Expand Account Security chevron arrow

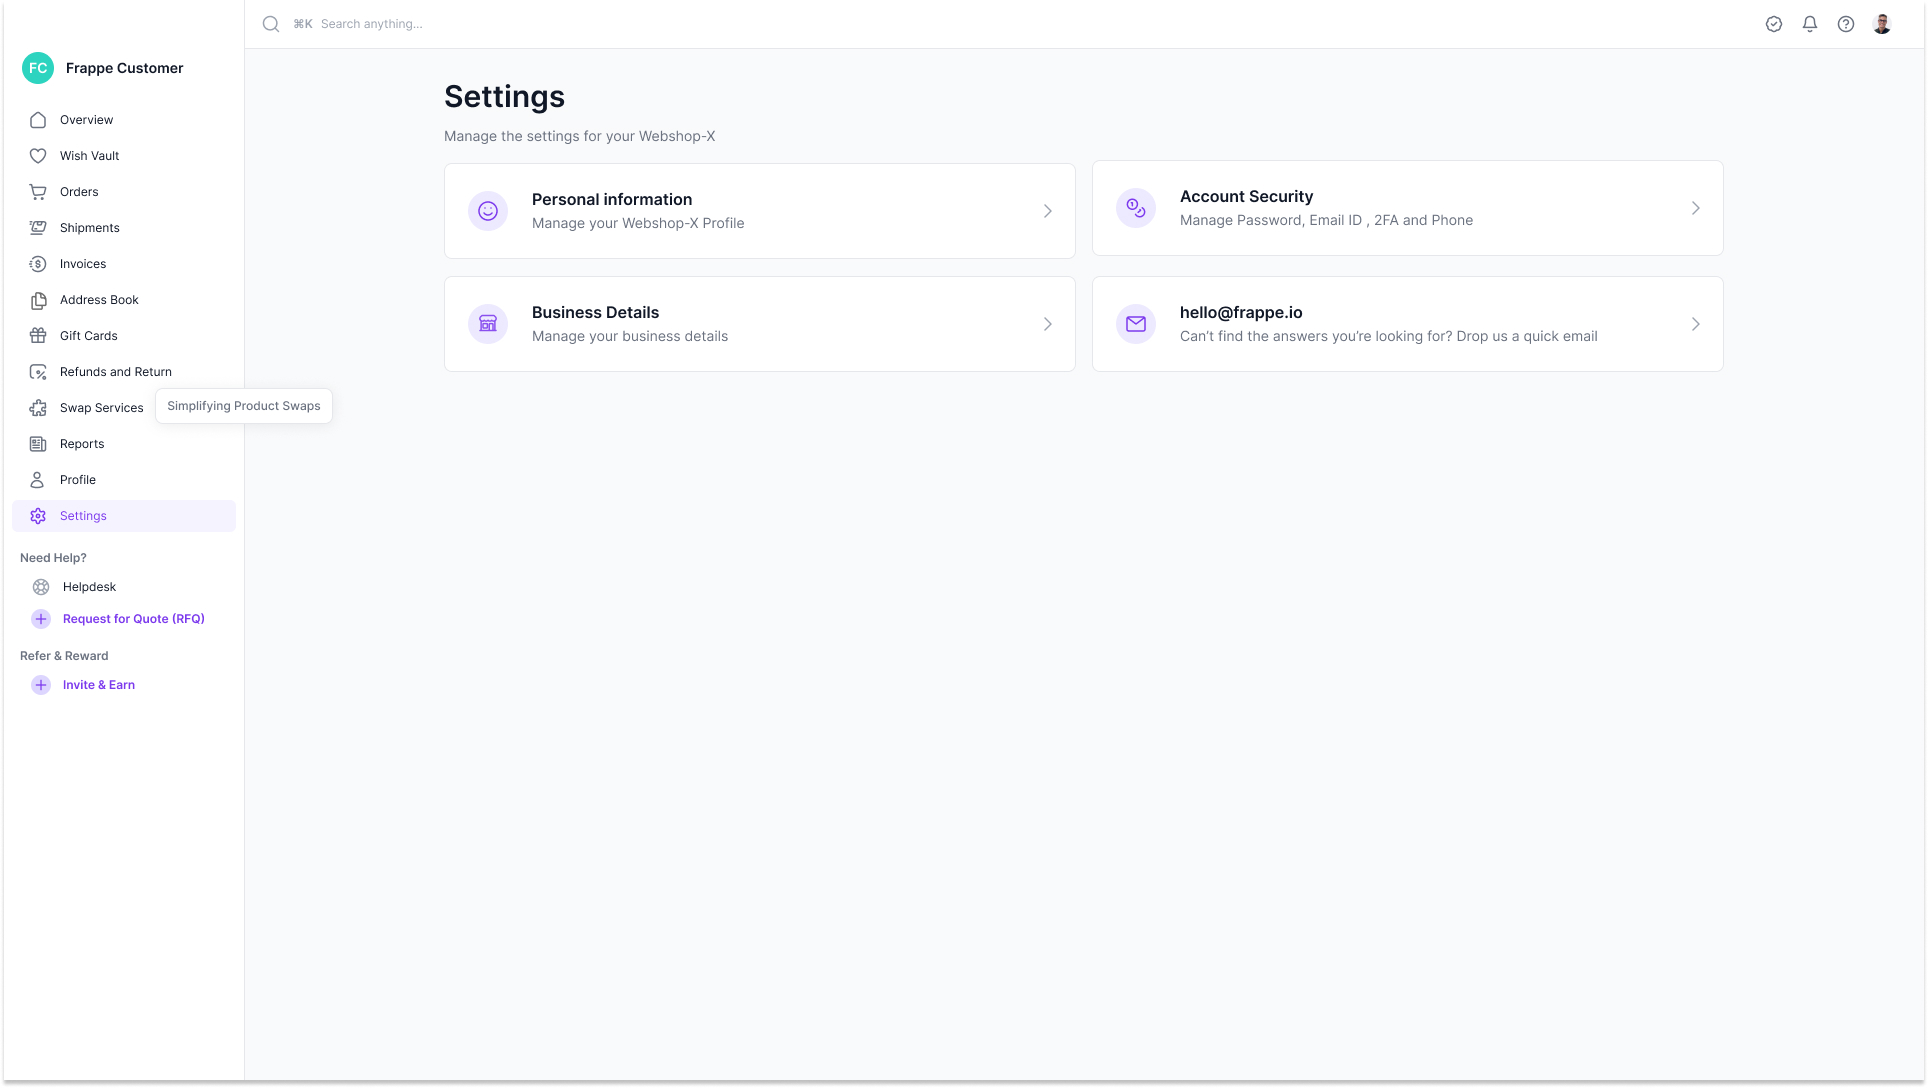pyautogui.click(x=1696, y=208)
